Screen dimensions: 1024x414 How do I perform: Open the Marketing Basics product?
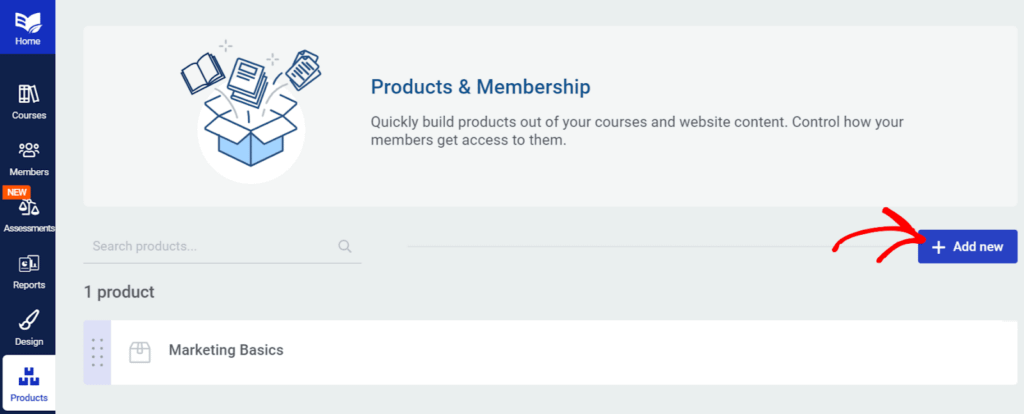(x=226, y=350)
